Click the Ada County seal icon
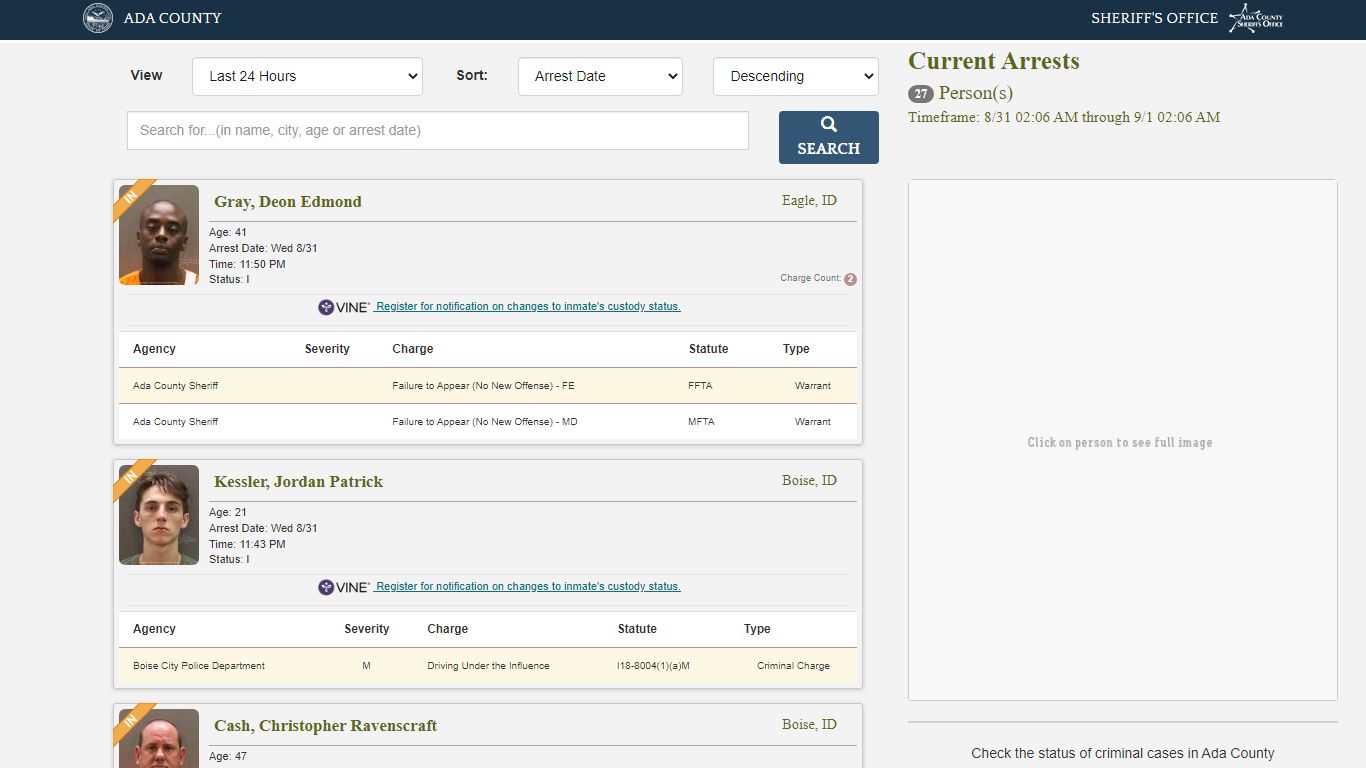The width and height of the screenshot is (1366, 768). [98, 18]
